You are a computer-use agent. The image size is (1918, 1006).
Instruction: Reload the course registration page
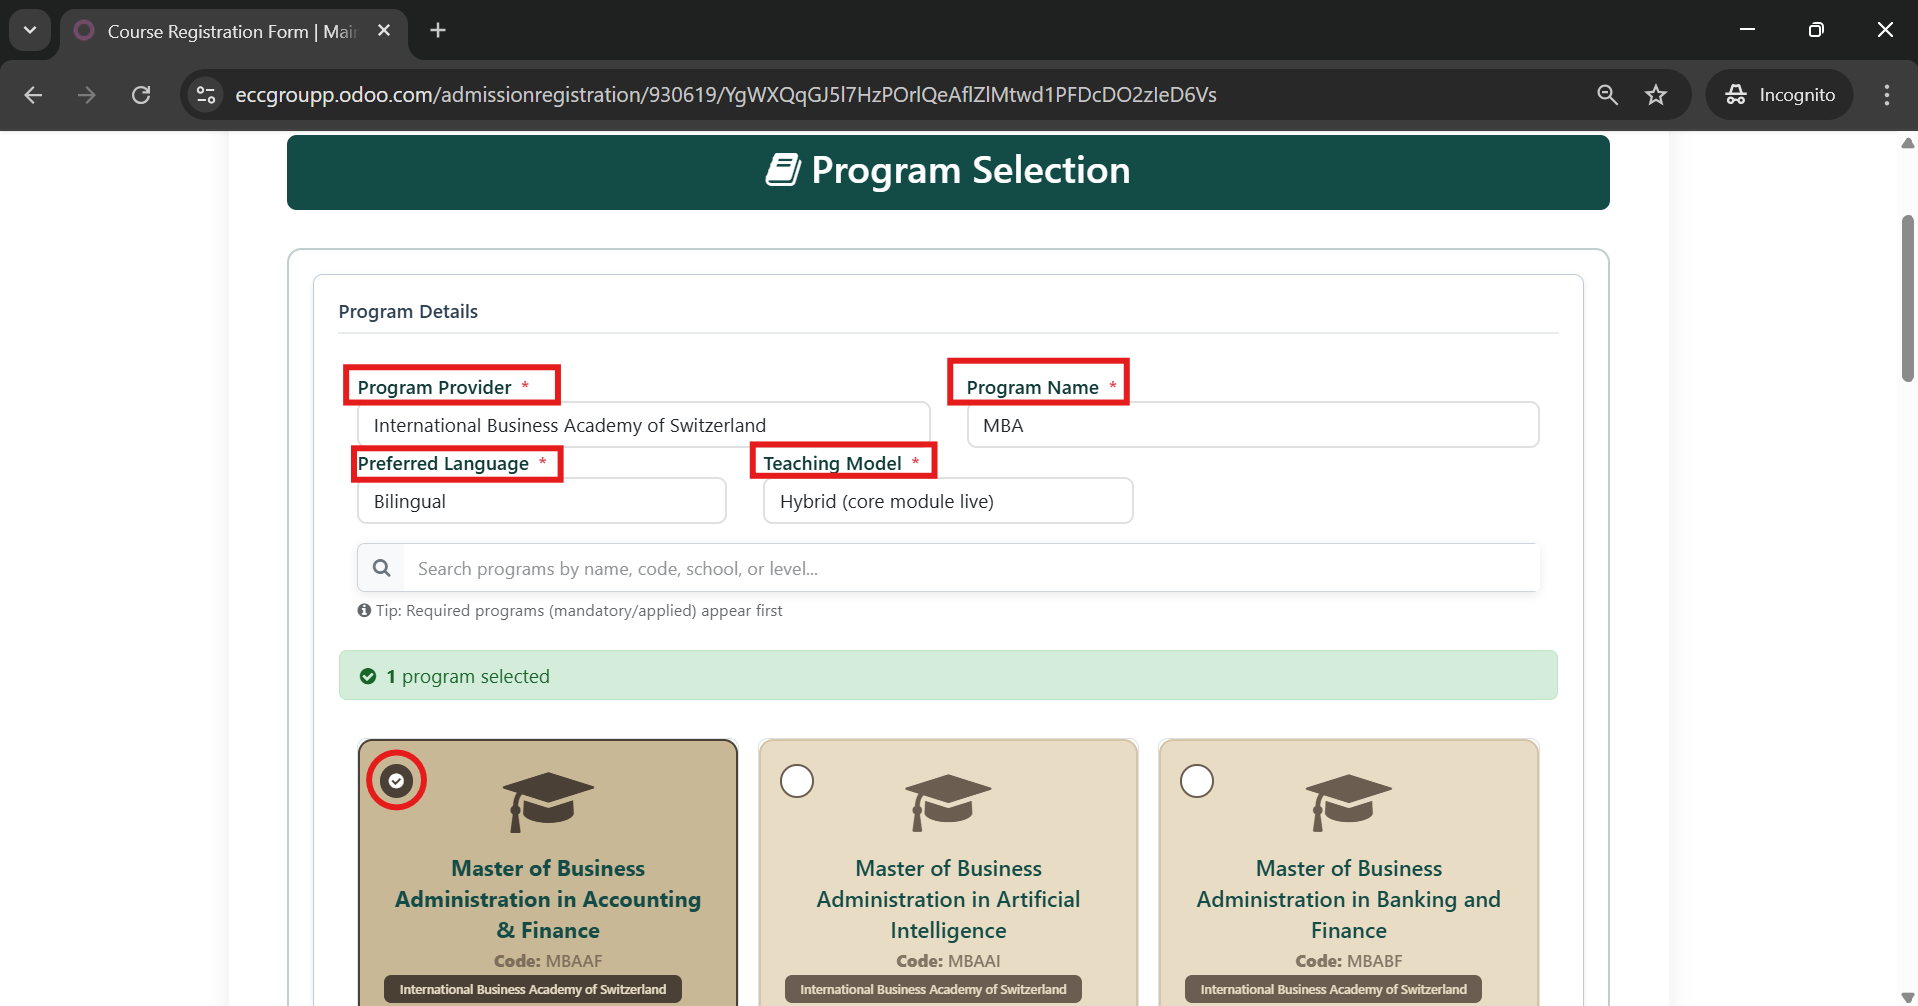(x=141, y=95)
